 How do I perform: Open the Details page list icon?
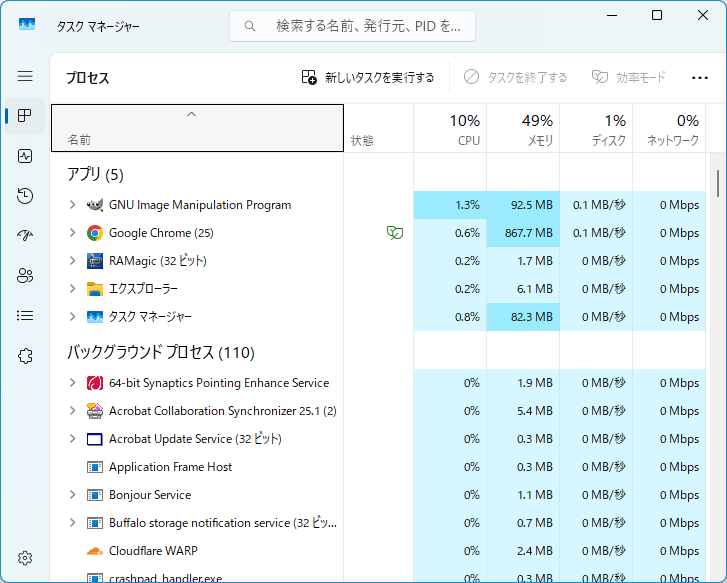point(25,316)
